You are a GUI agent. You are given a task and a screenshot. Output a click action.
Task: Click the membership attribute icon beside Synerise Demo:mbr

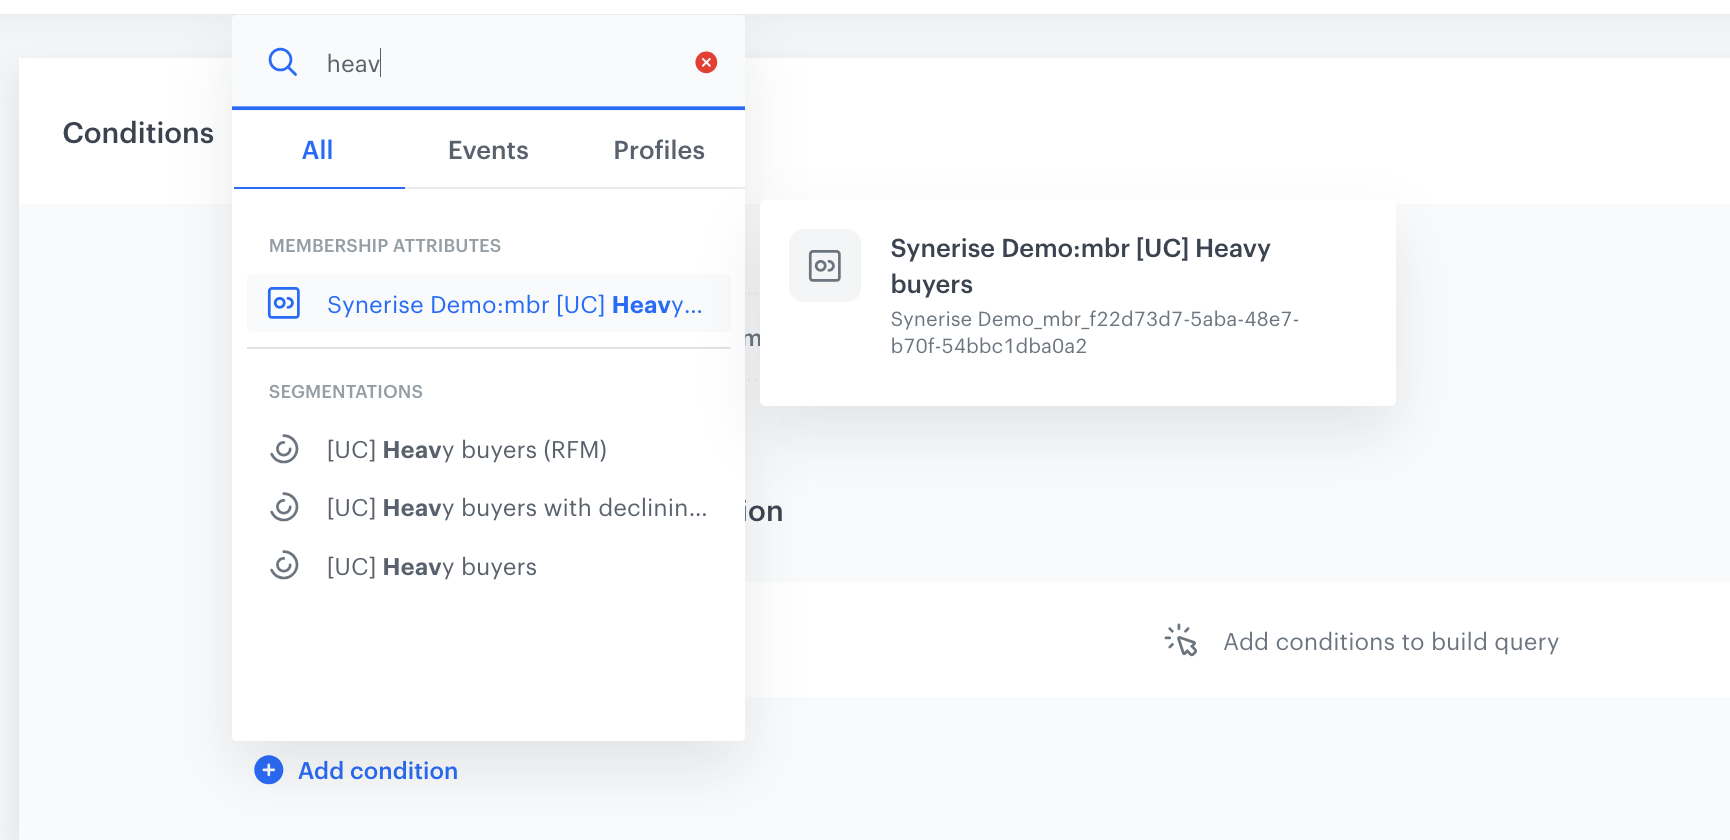[x=284, y=303]
